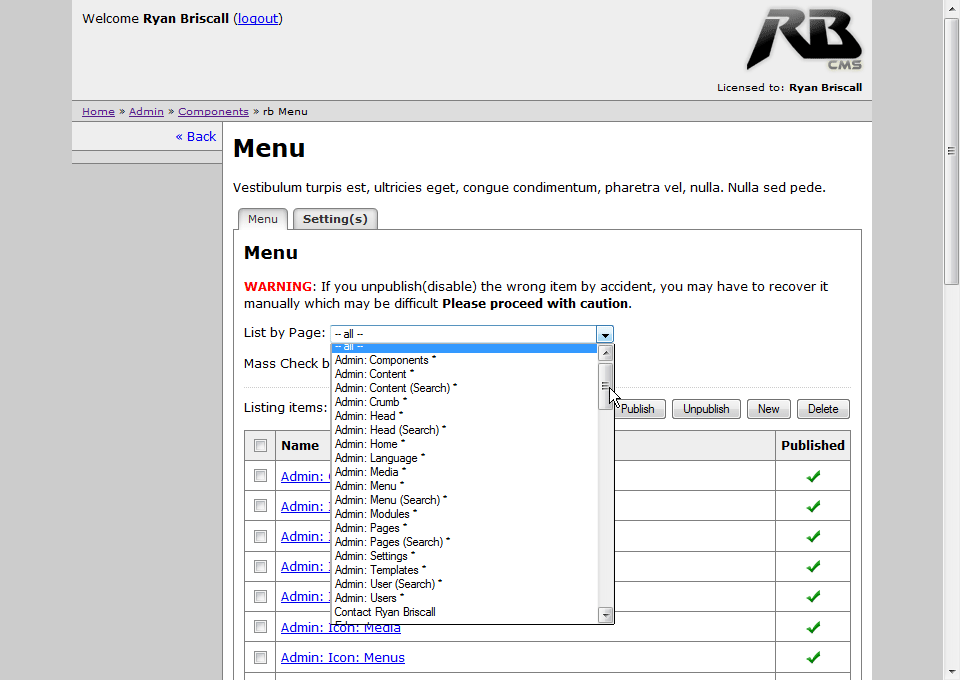
Task: Click the RB CMS logo
Action: pos(803,40)
